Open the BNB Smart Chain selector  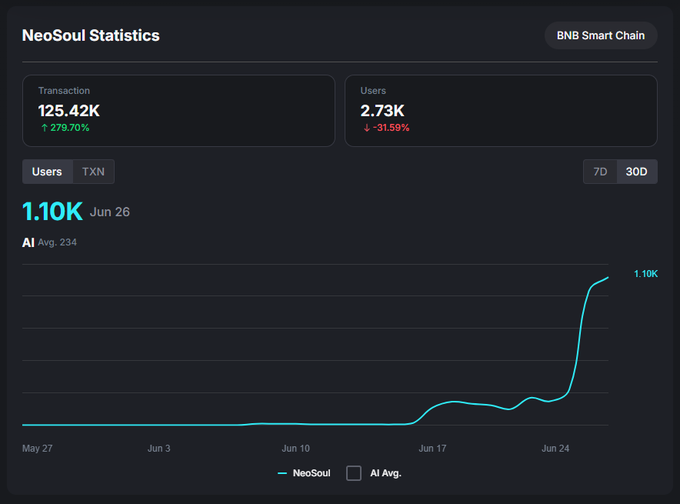coord(601,36)
